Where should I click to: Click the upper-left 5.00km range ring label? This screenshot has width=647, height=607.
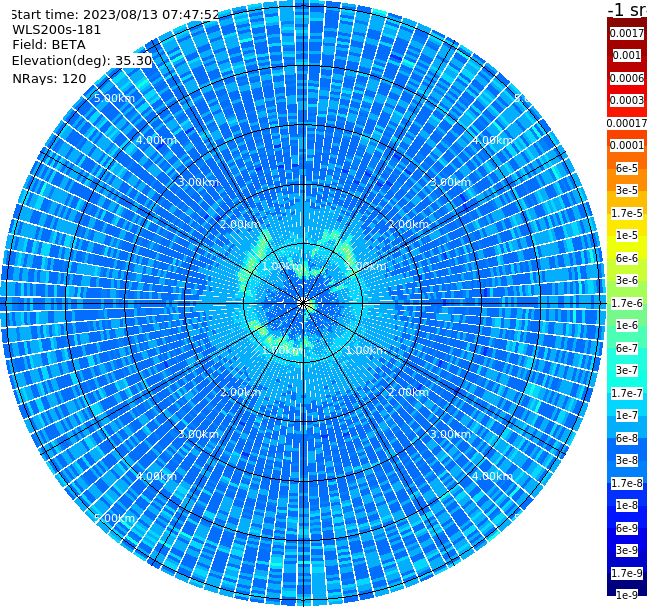tap(114, 98)
